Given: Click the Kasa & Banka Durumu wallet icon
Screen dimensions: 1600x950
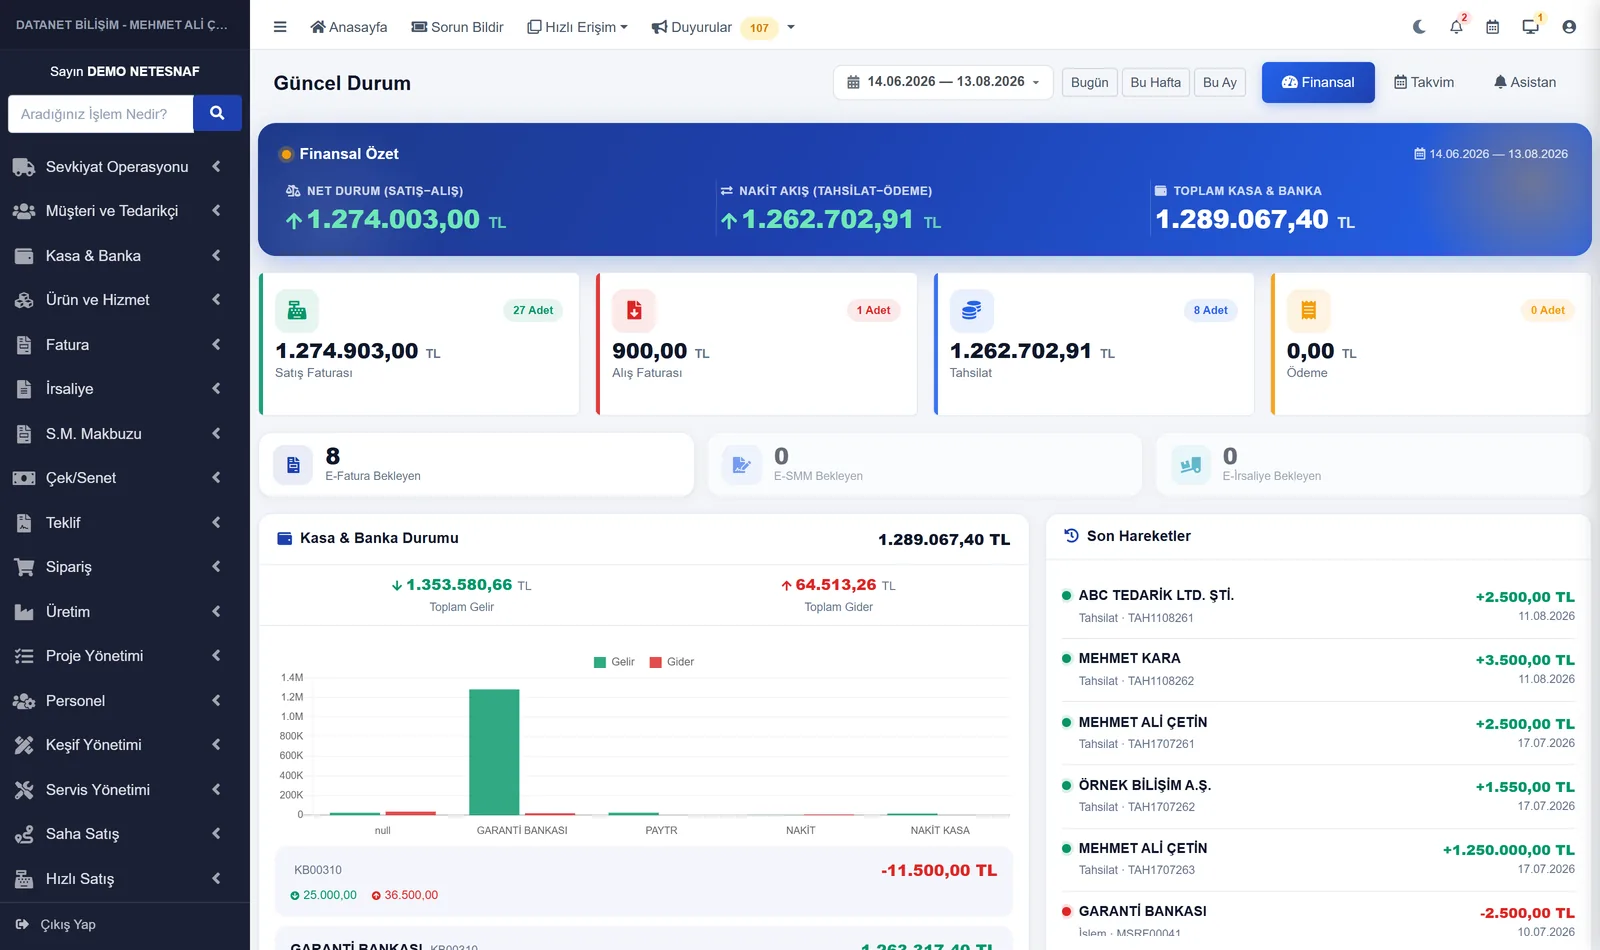Looking at the screenshot, I should point(284,538).
